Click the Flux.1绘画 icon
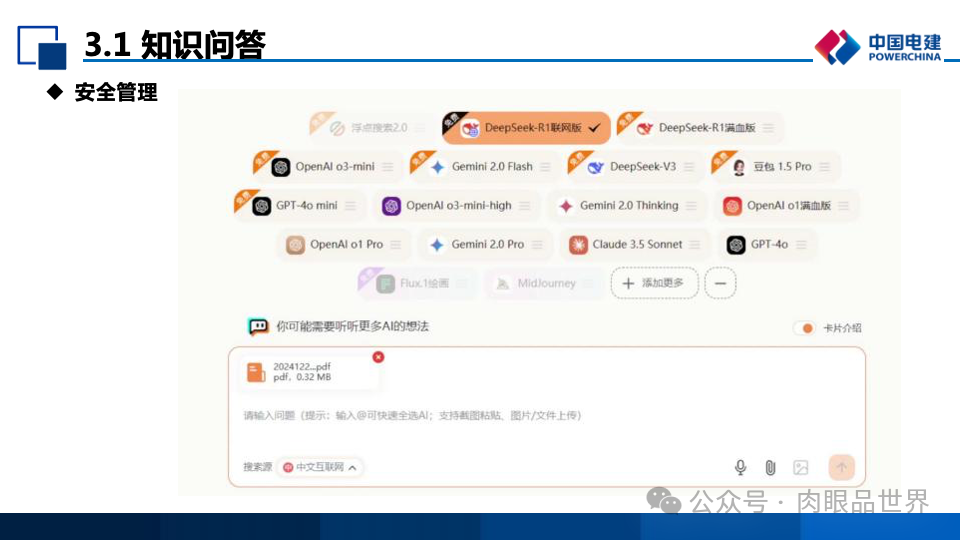The image size is (960, 540). (x=385, y=284)
